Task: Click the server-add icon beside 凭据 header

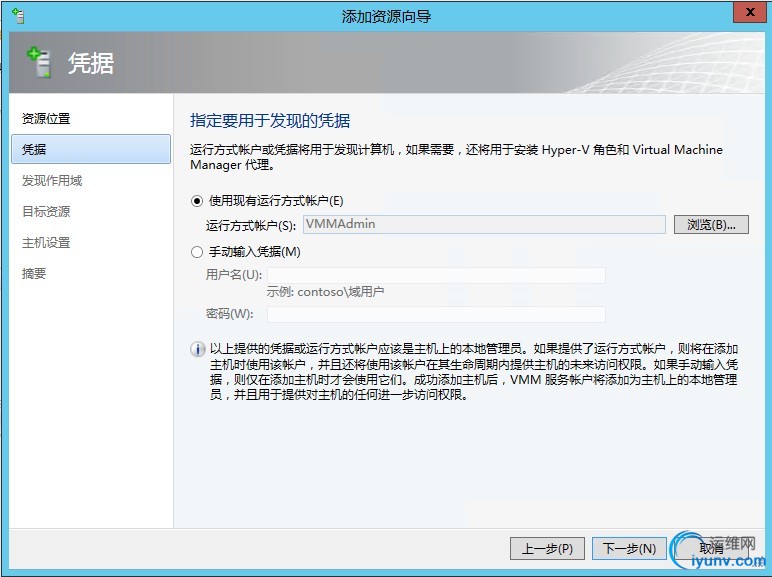Action: tap(39, 62)
